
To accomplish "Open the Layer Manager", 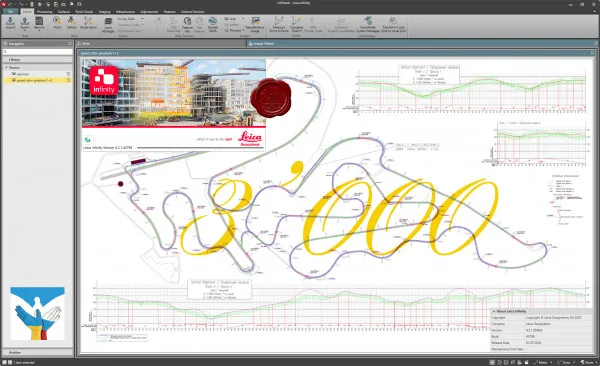I will 108,25.
